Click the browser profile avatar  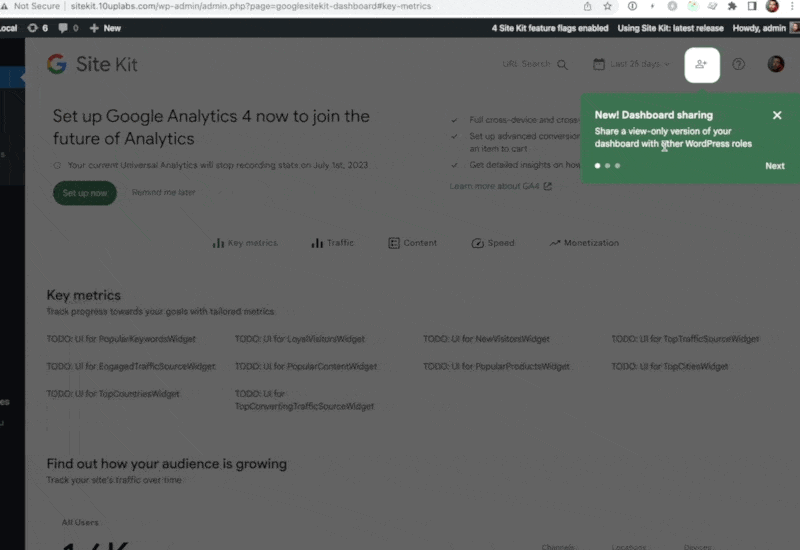772,6
